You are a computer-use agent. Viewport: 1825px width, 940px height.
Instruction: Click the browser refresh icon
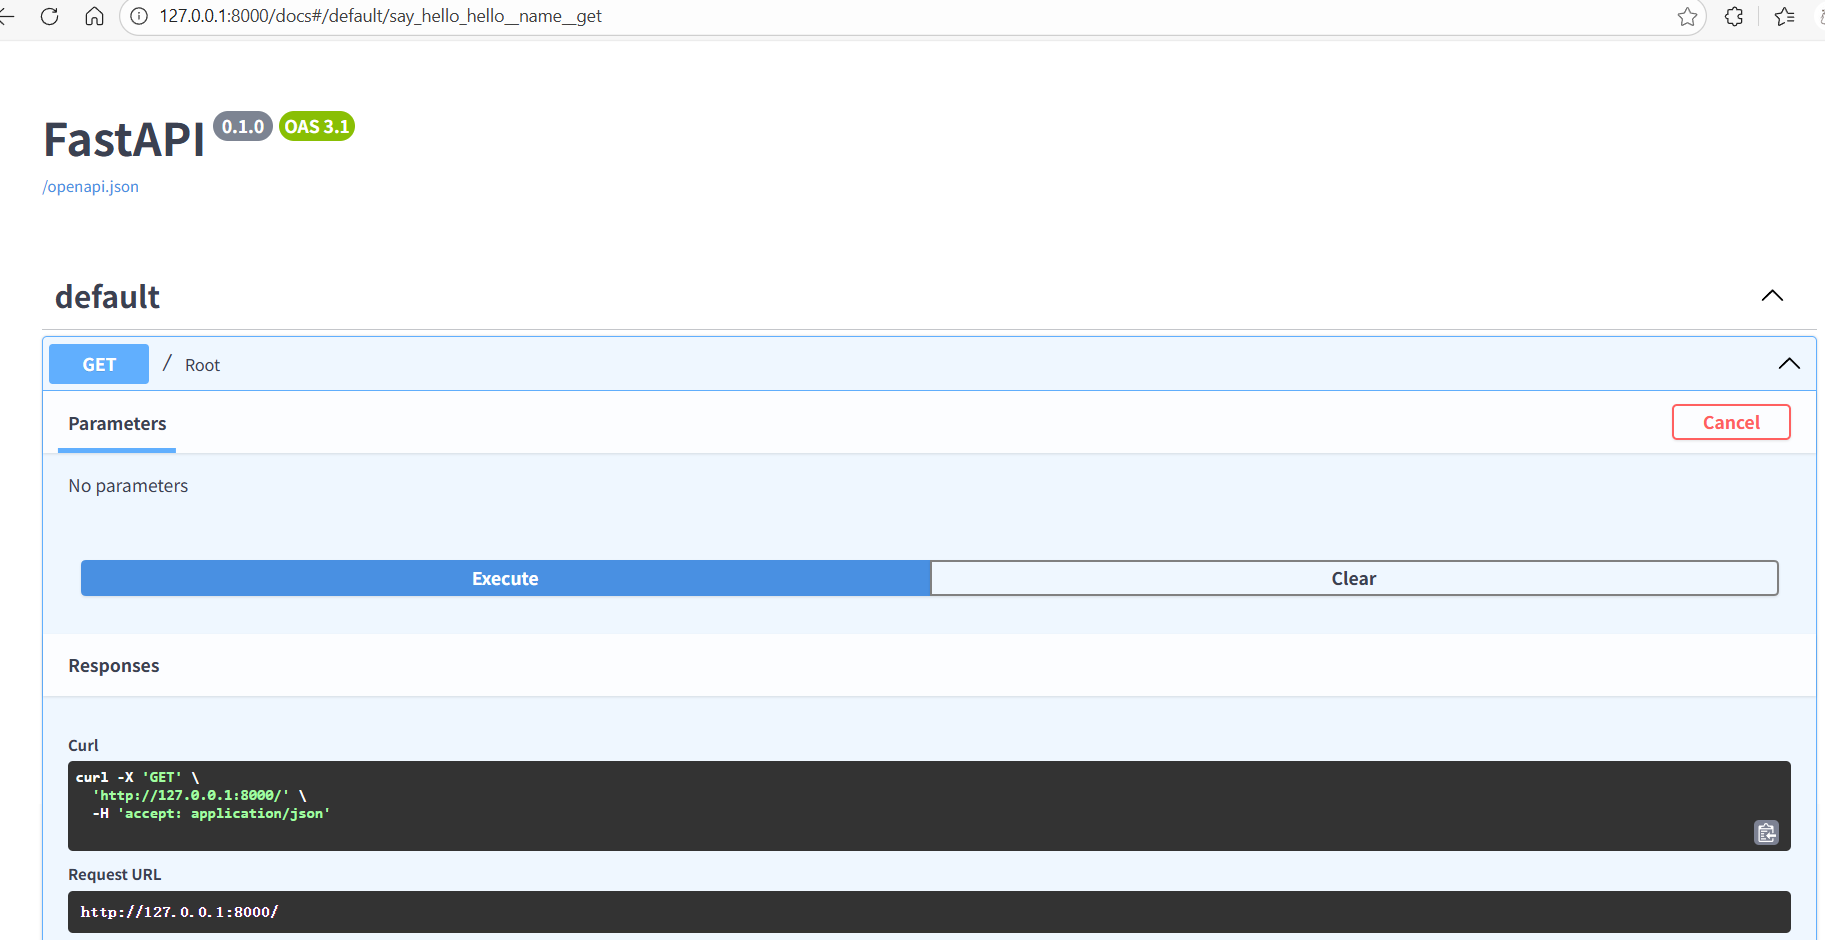tap(49, 16)
